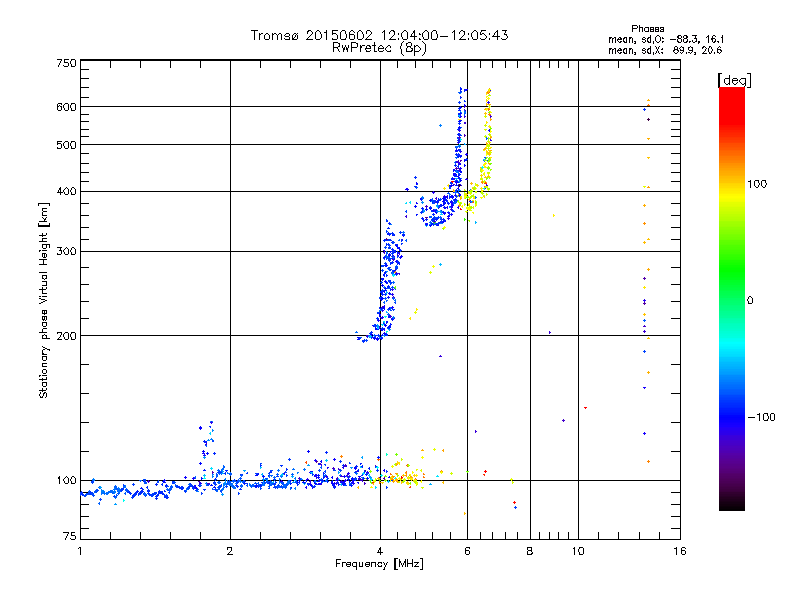Click the x-axis tick label '2'
The height and width of the screenshot is (600, 800).
(x=230, y=551)
